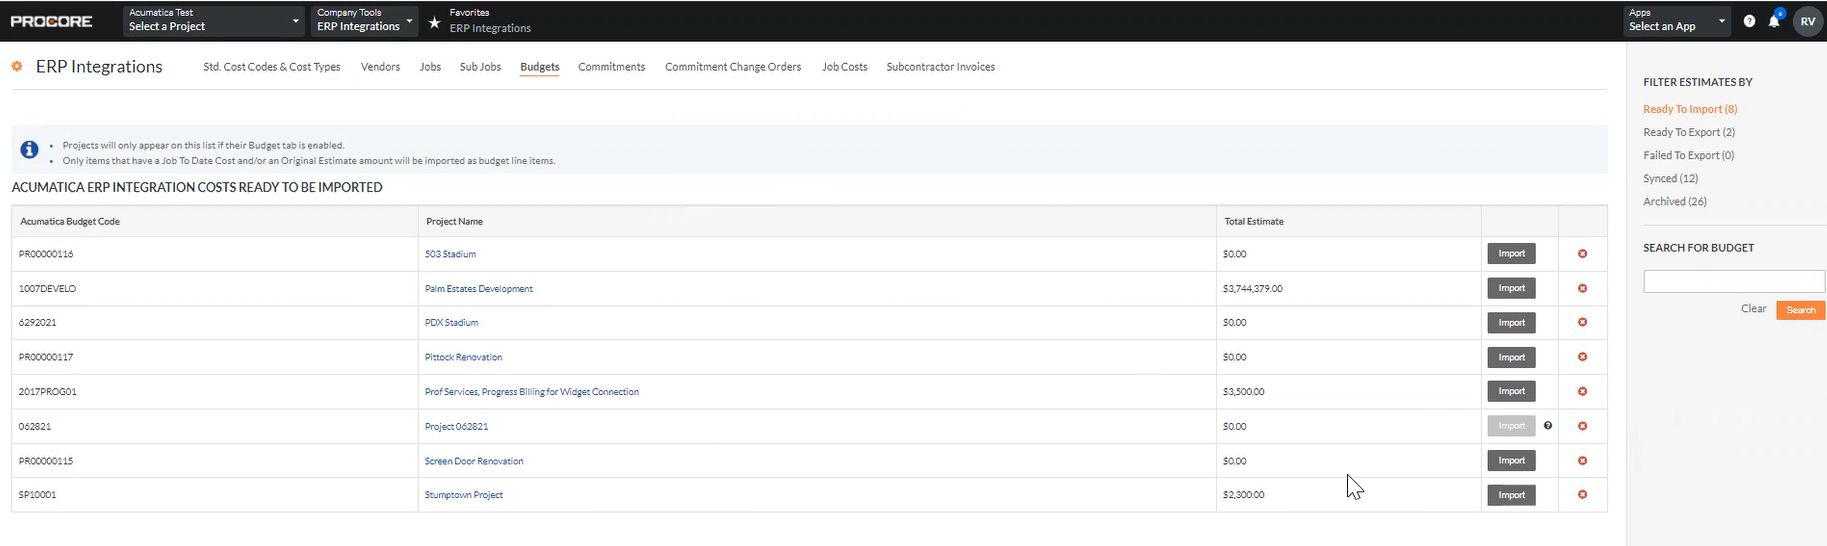Image resolution: width=1827 pixels, height=546 pixels.
Task: Open the Screen Door Renovation link
Action: [474, 461]
